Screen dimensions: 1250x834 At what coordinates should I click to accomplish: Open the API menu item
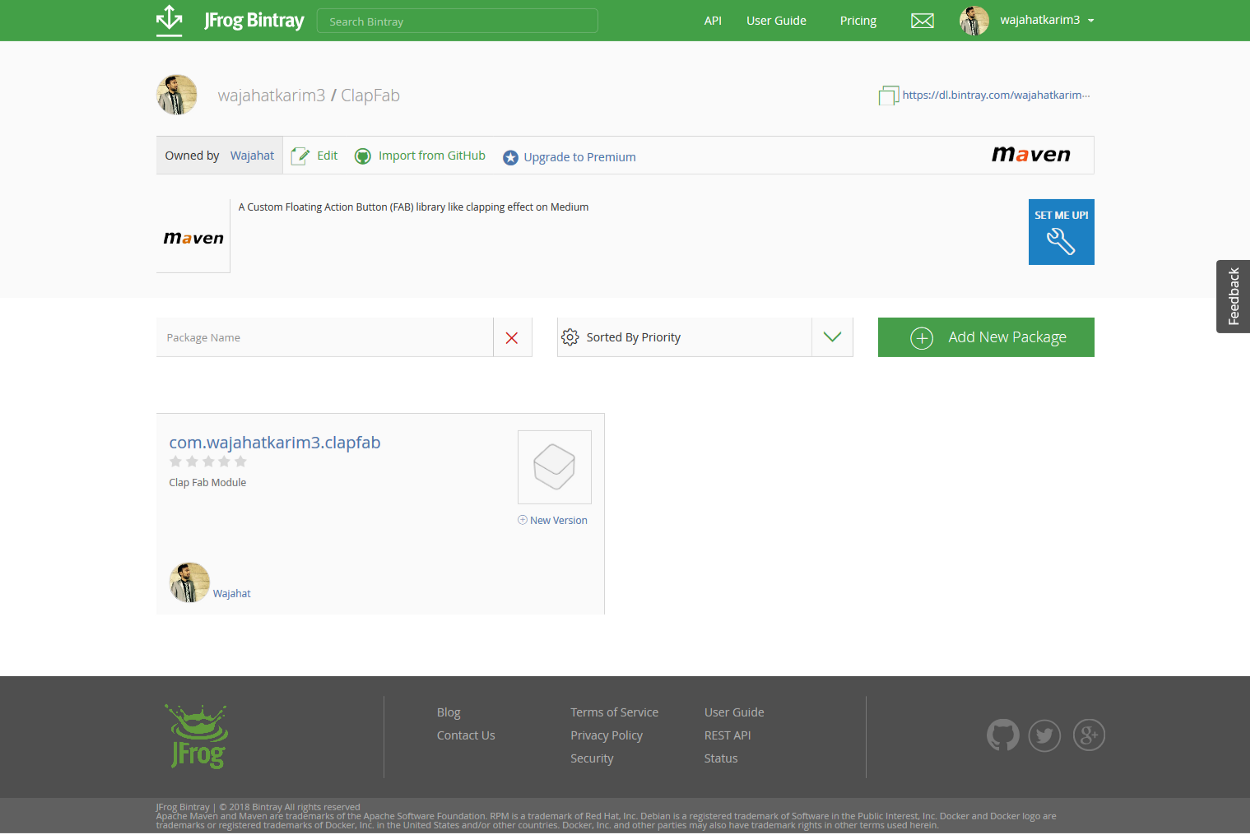(713, 21)
